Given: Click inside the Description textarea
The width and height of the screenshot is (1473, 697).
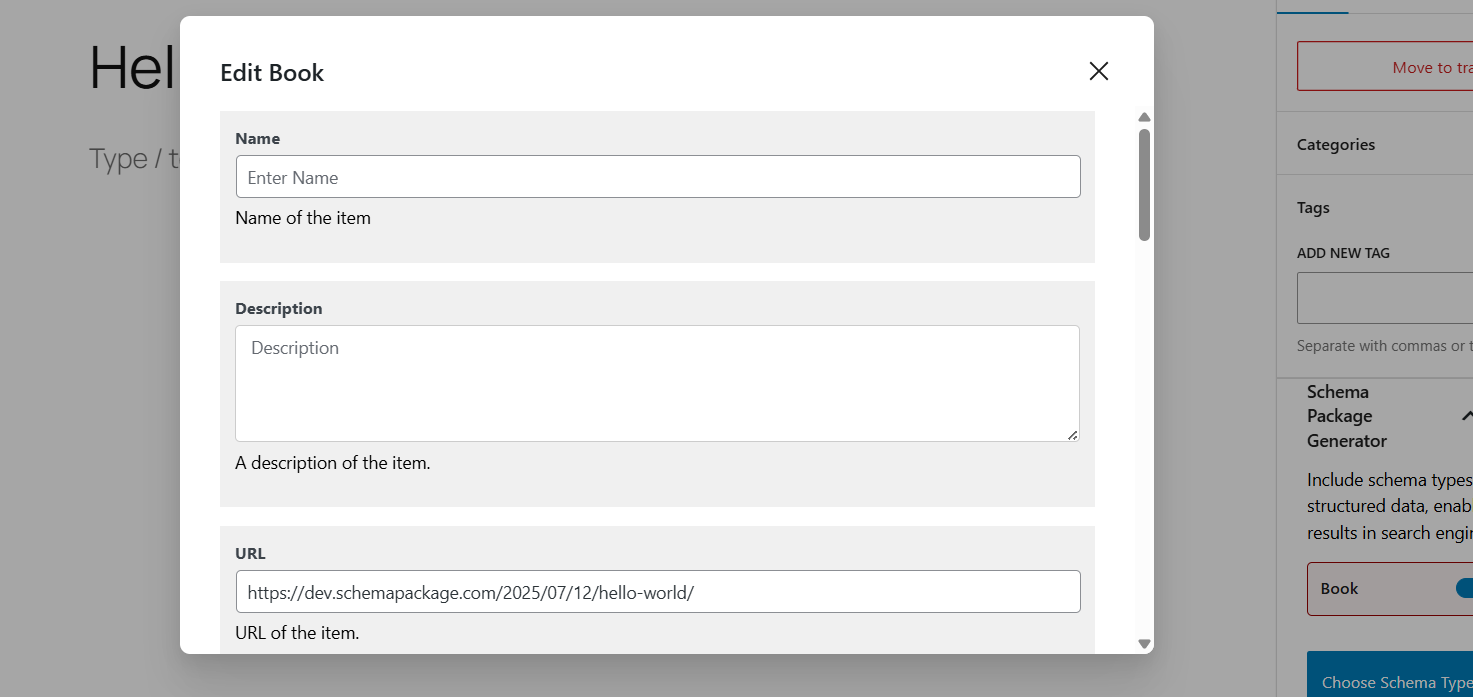Looking at the screenshot, I should (x=657, y=383).
